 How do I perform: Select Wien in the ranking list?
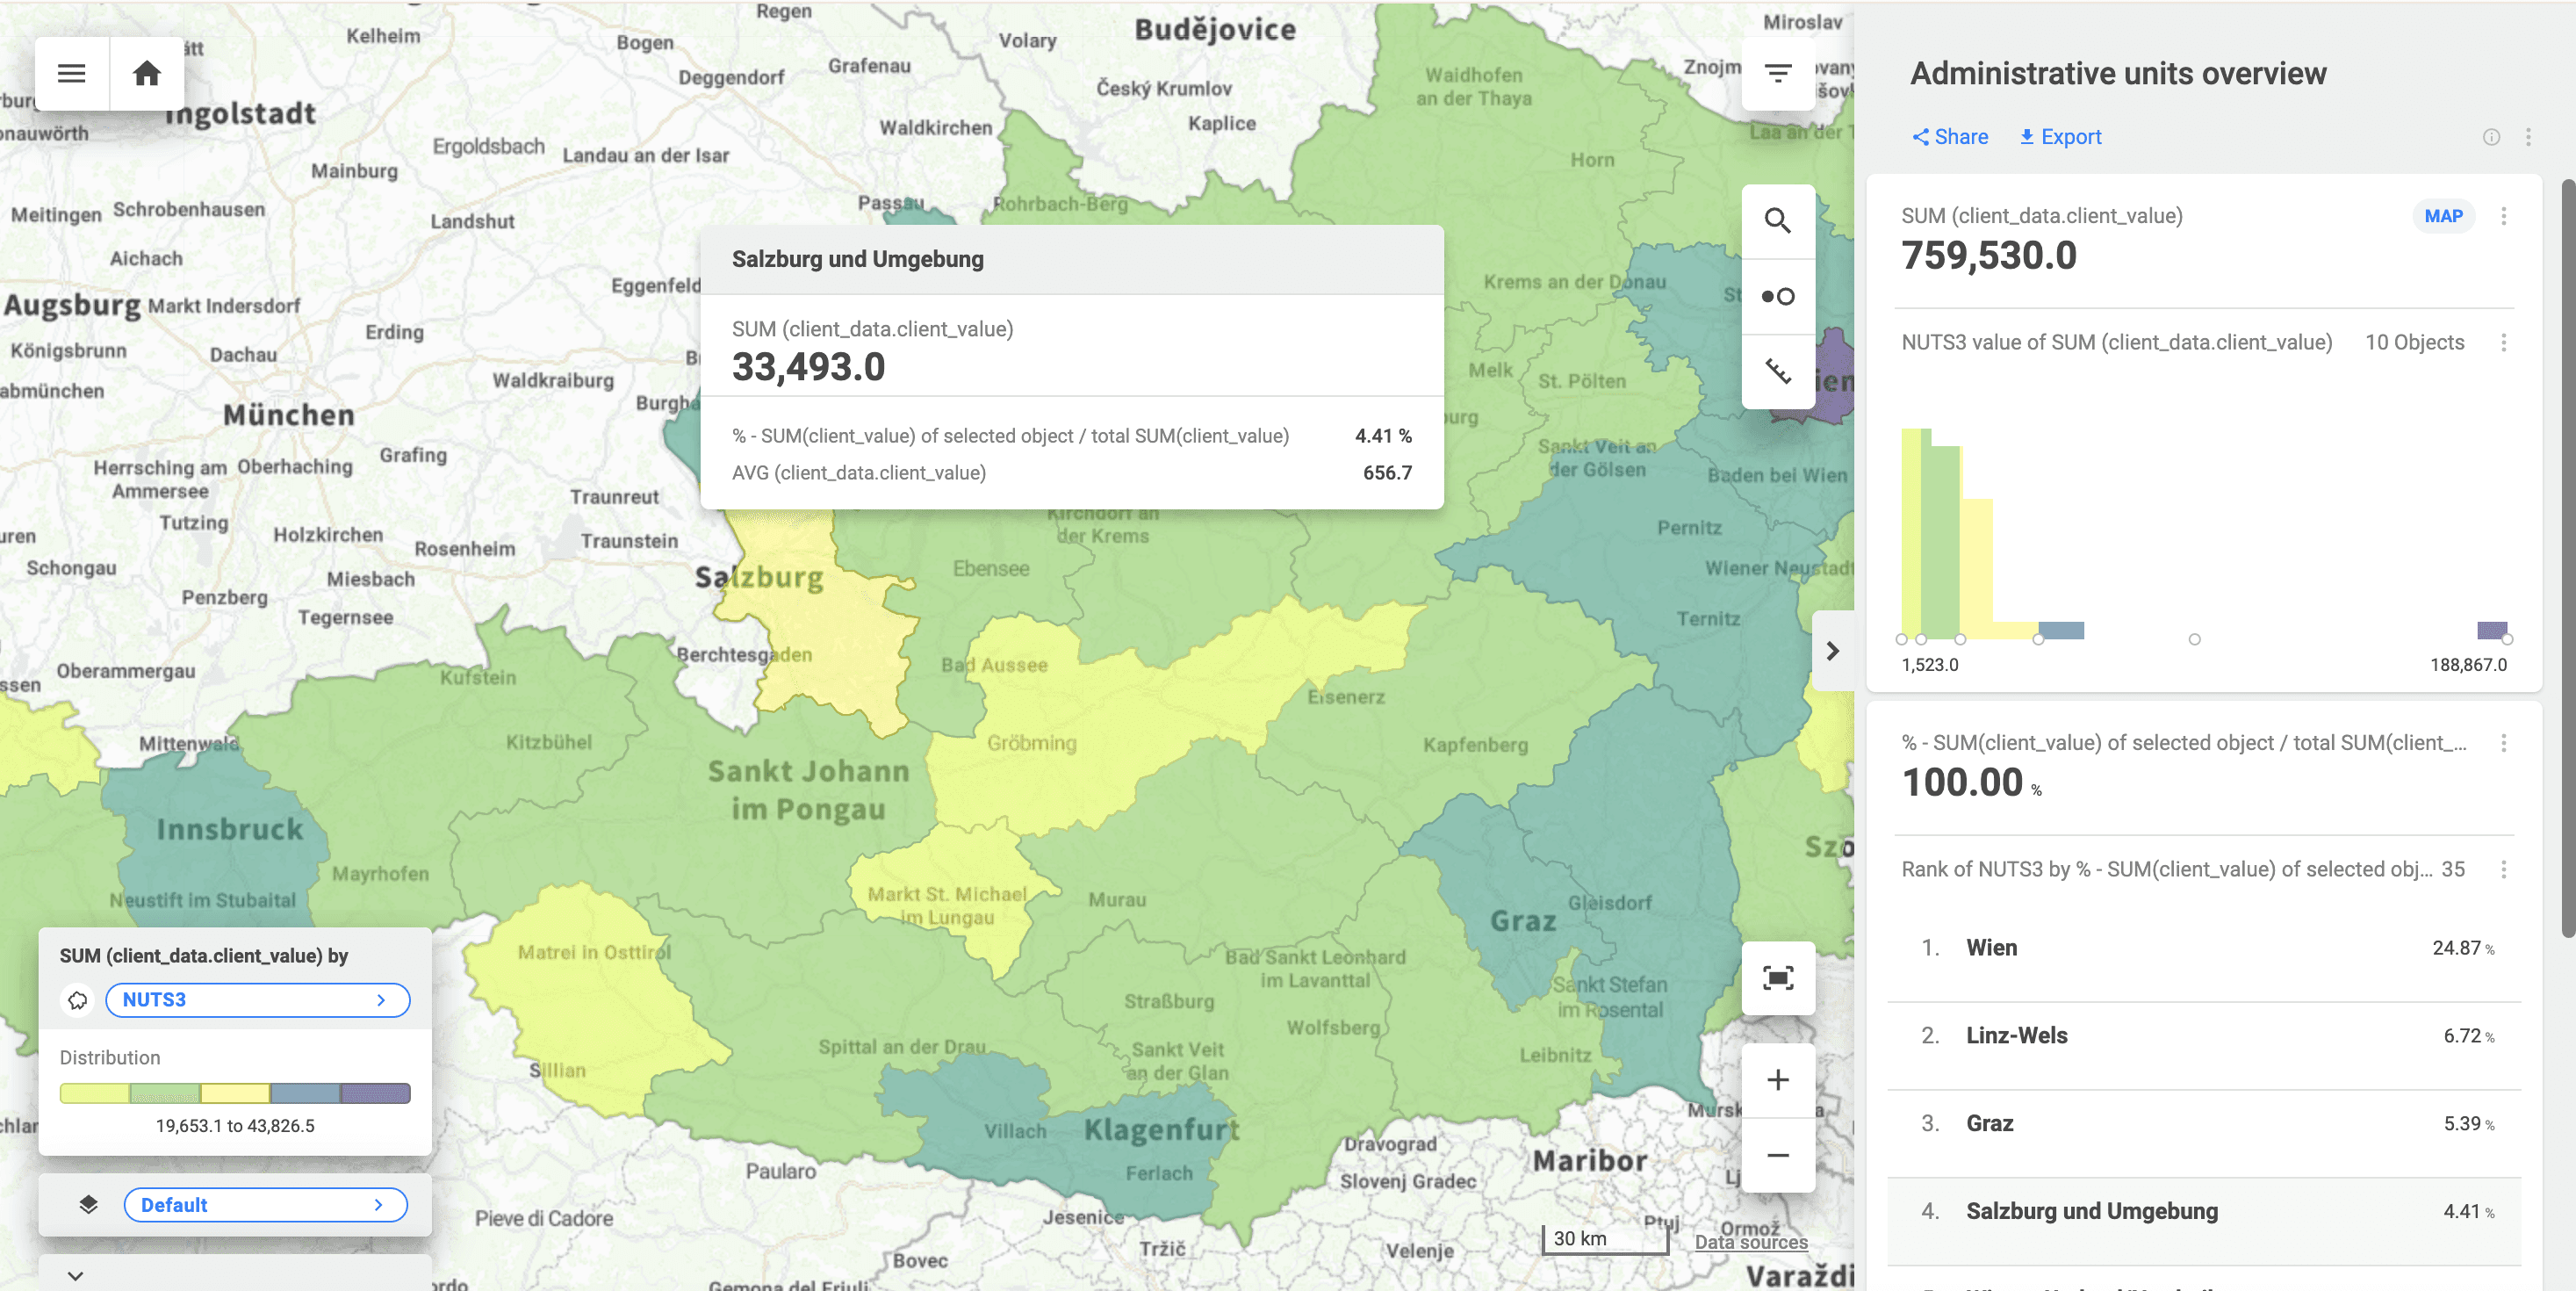(1991, 948)
